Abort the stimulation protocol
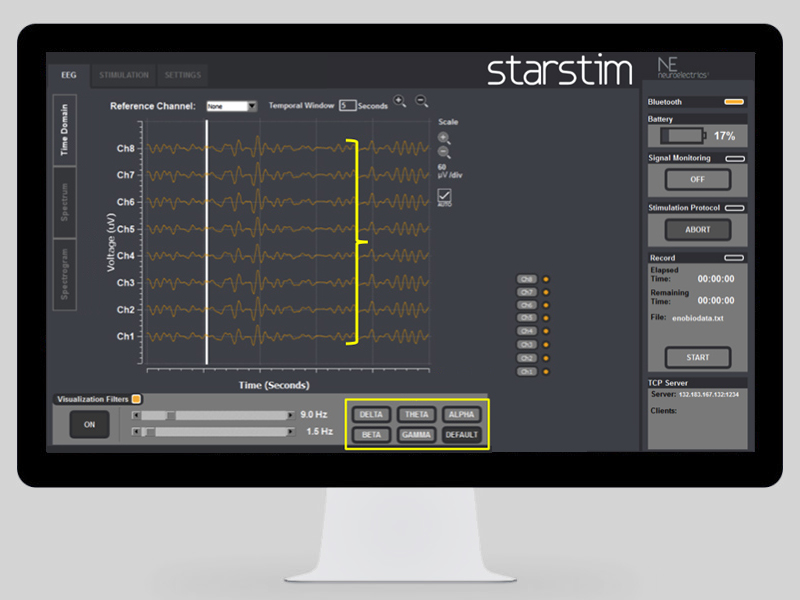Viewport: 800px width, 600px height. point(697,230)
